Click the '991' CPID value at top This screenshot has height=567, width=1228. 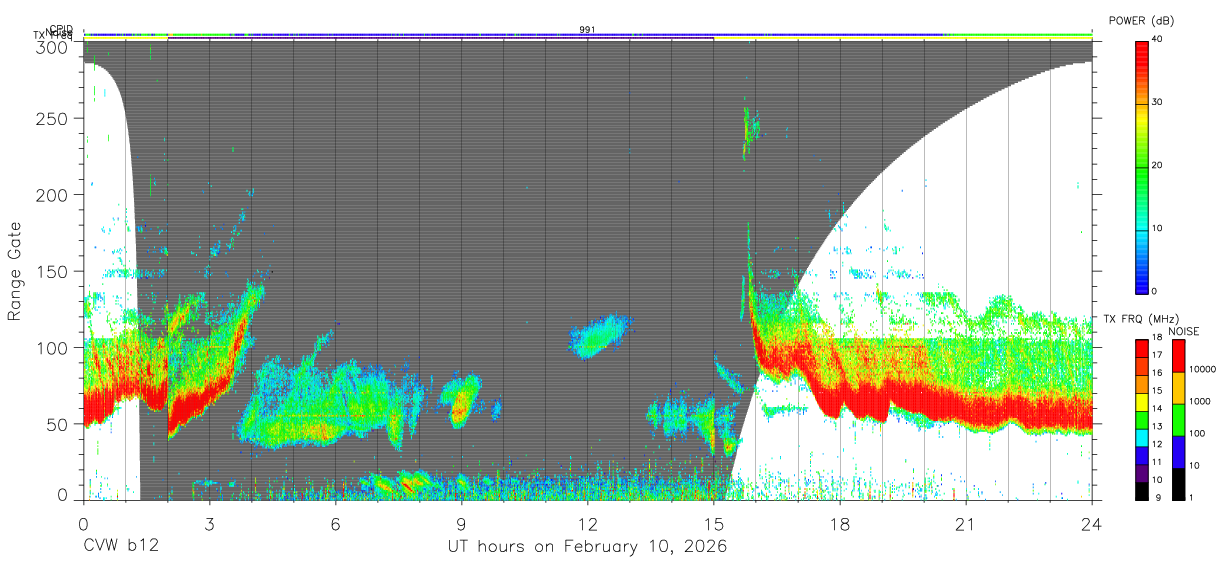click(587, 30)
